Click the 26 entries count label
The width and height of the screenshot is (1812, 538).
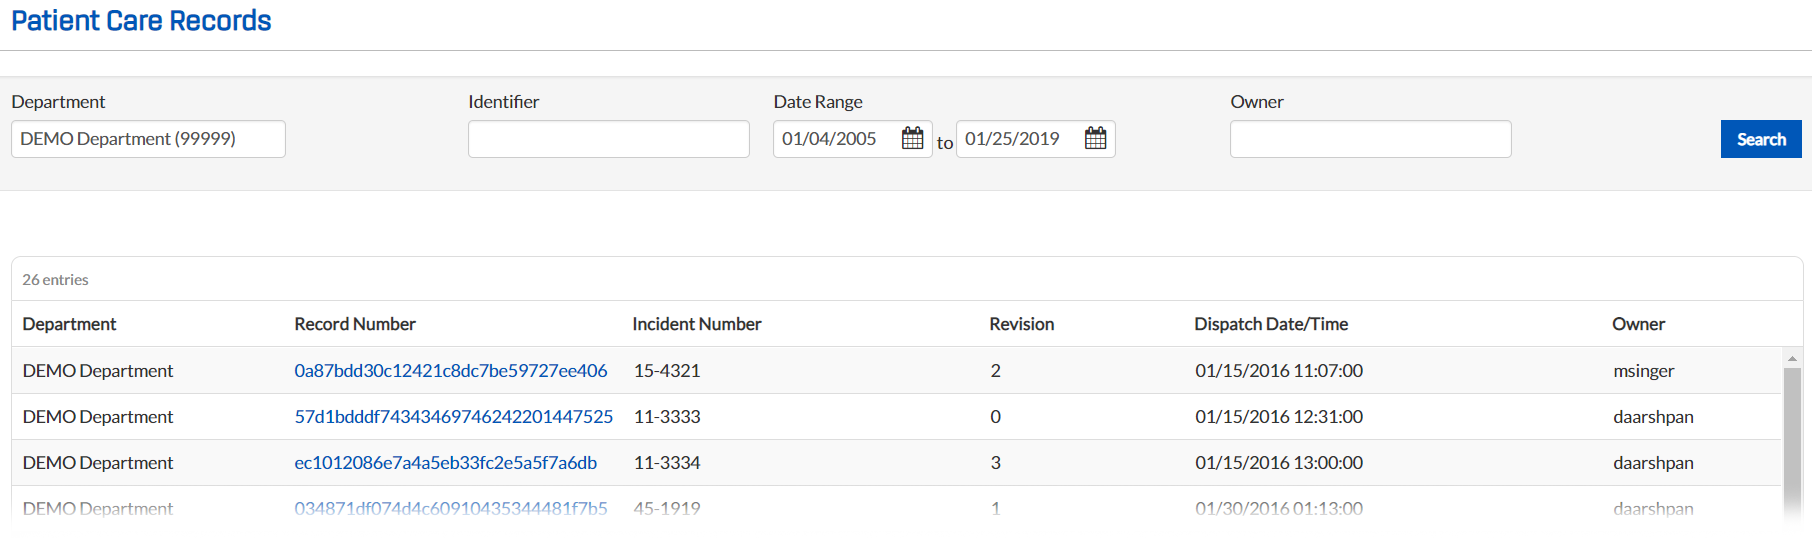pos(55,280)
